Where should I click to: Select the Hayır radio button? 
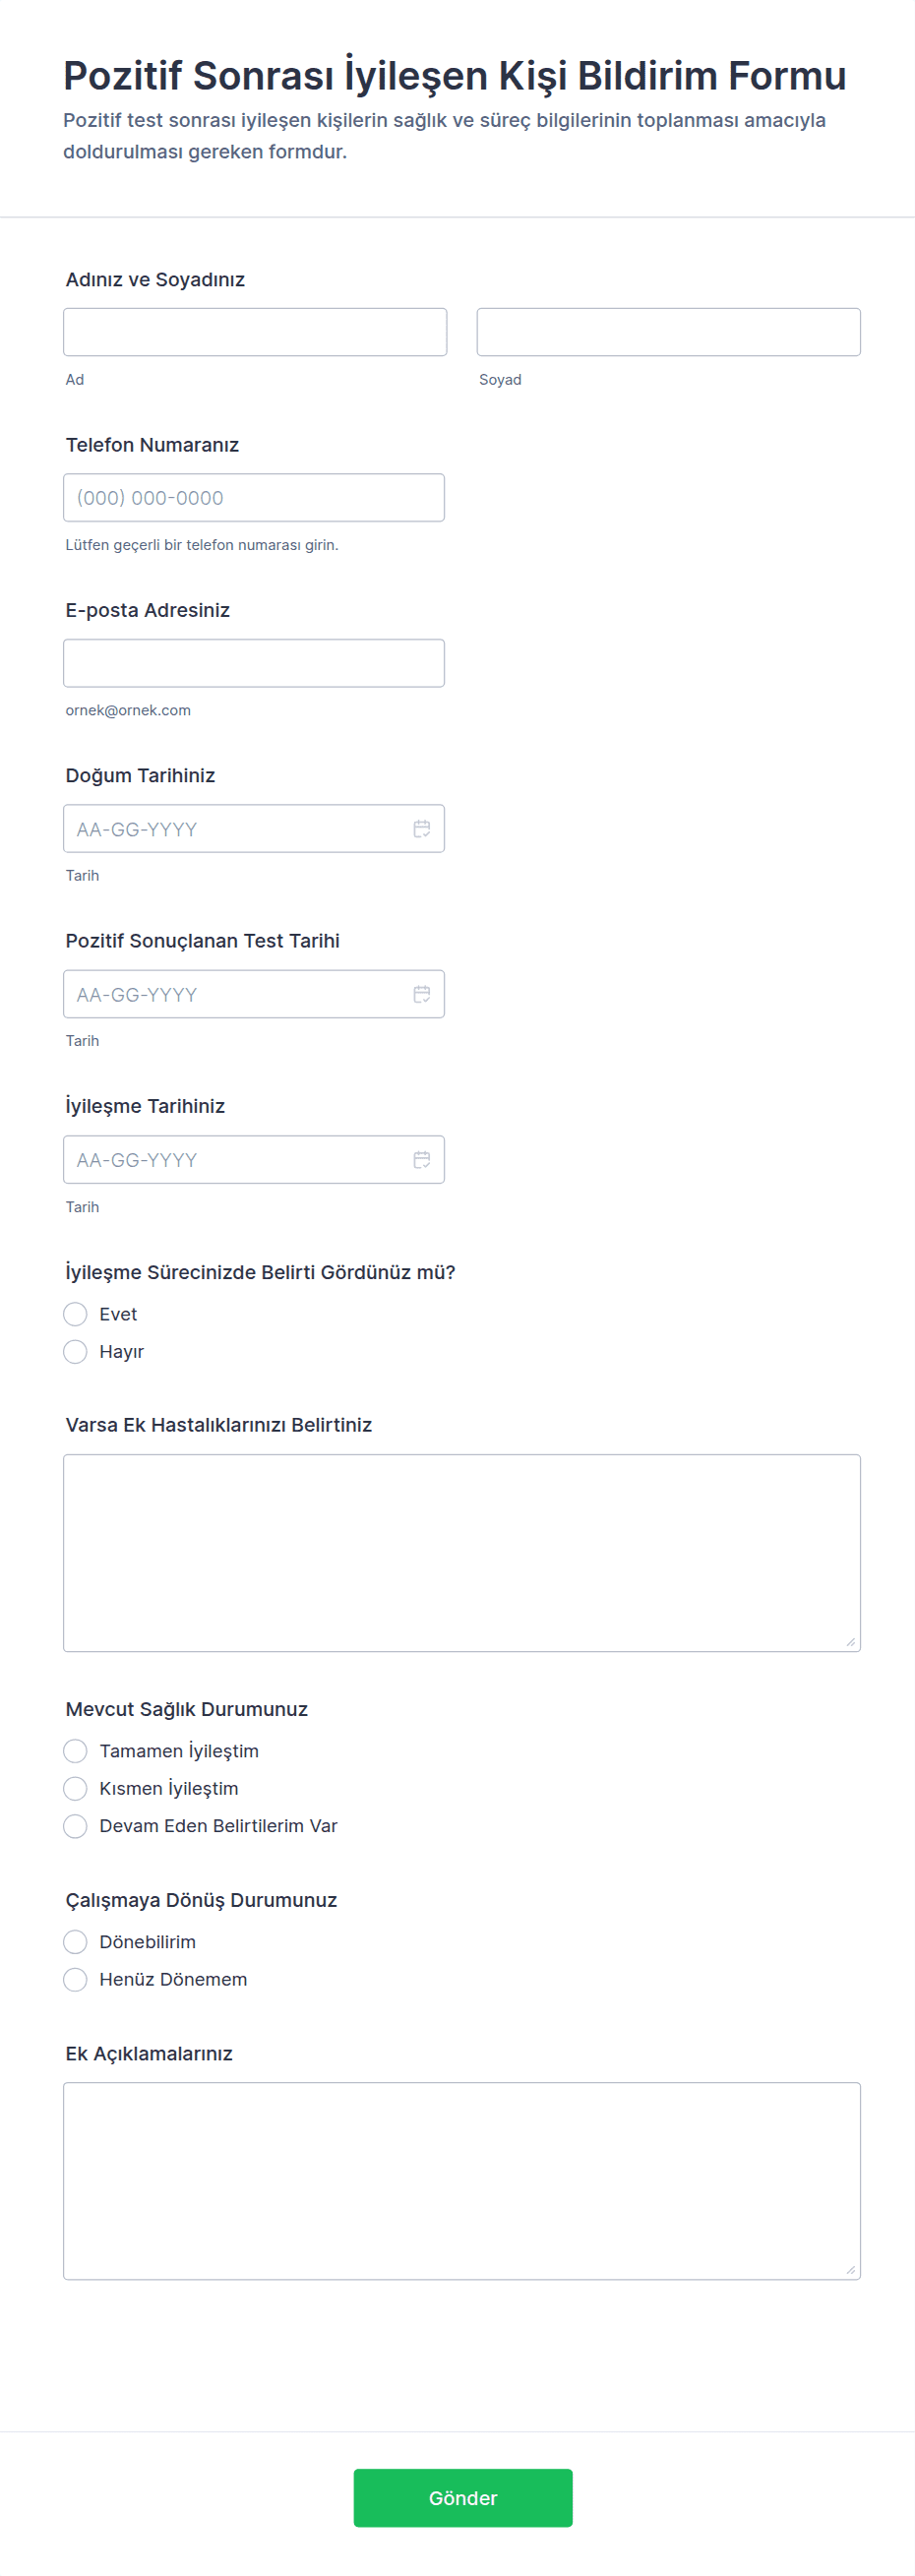pyautogui.click(x=75, y=1351)
